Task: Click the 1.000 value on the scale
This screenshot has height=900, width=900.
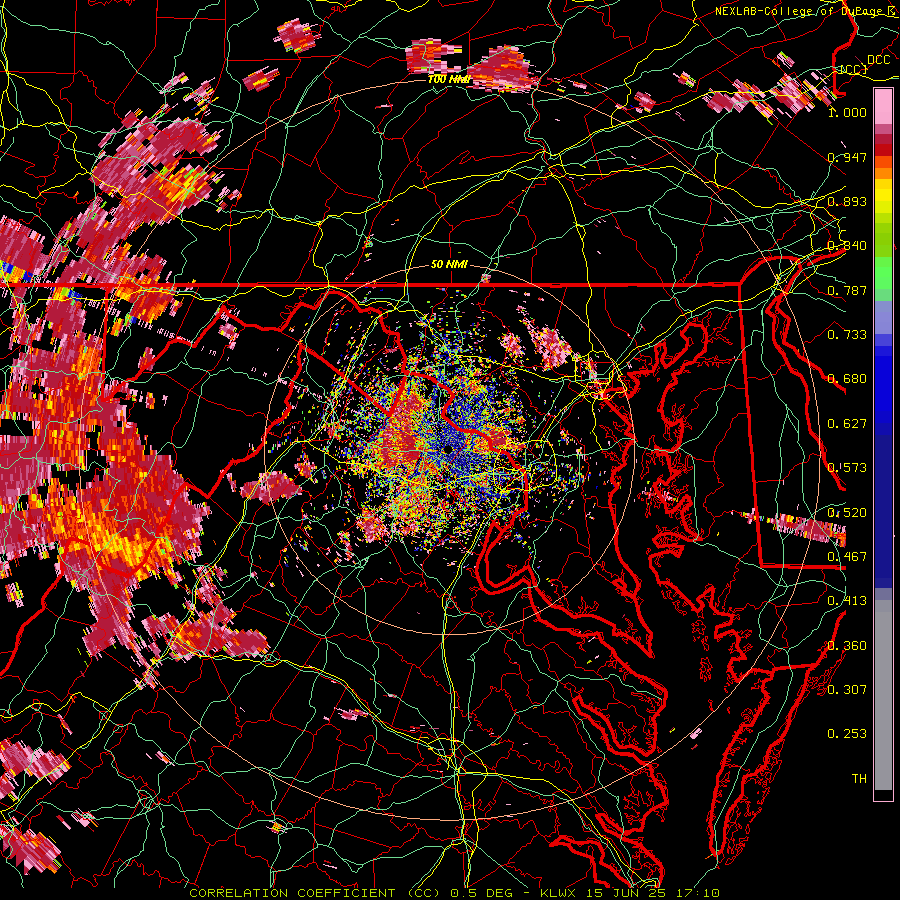Action: click(847, 112)
